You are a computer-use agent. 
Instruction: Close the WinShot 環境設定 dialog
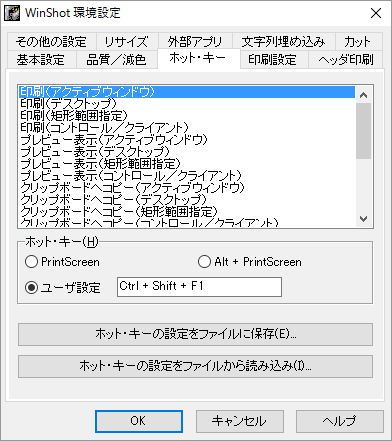tap(376, 13)
